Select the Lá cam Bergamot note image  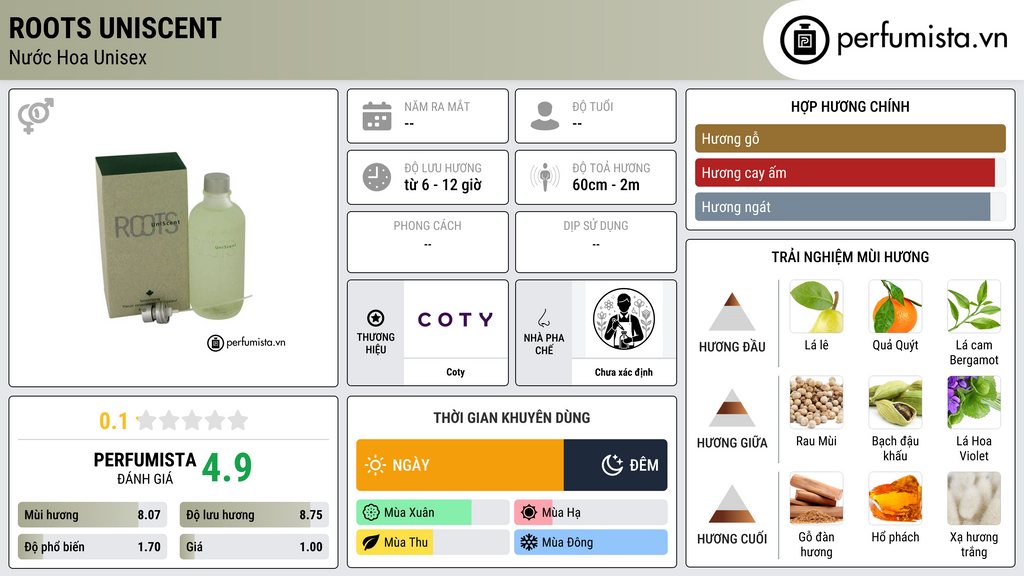pyautogui.click(x=974, y=307)
